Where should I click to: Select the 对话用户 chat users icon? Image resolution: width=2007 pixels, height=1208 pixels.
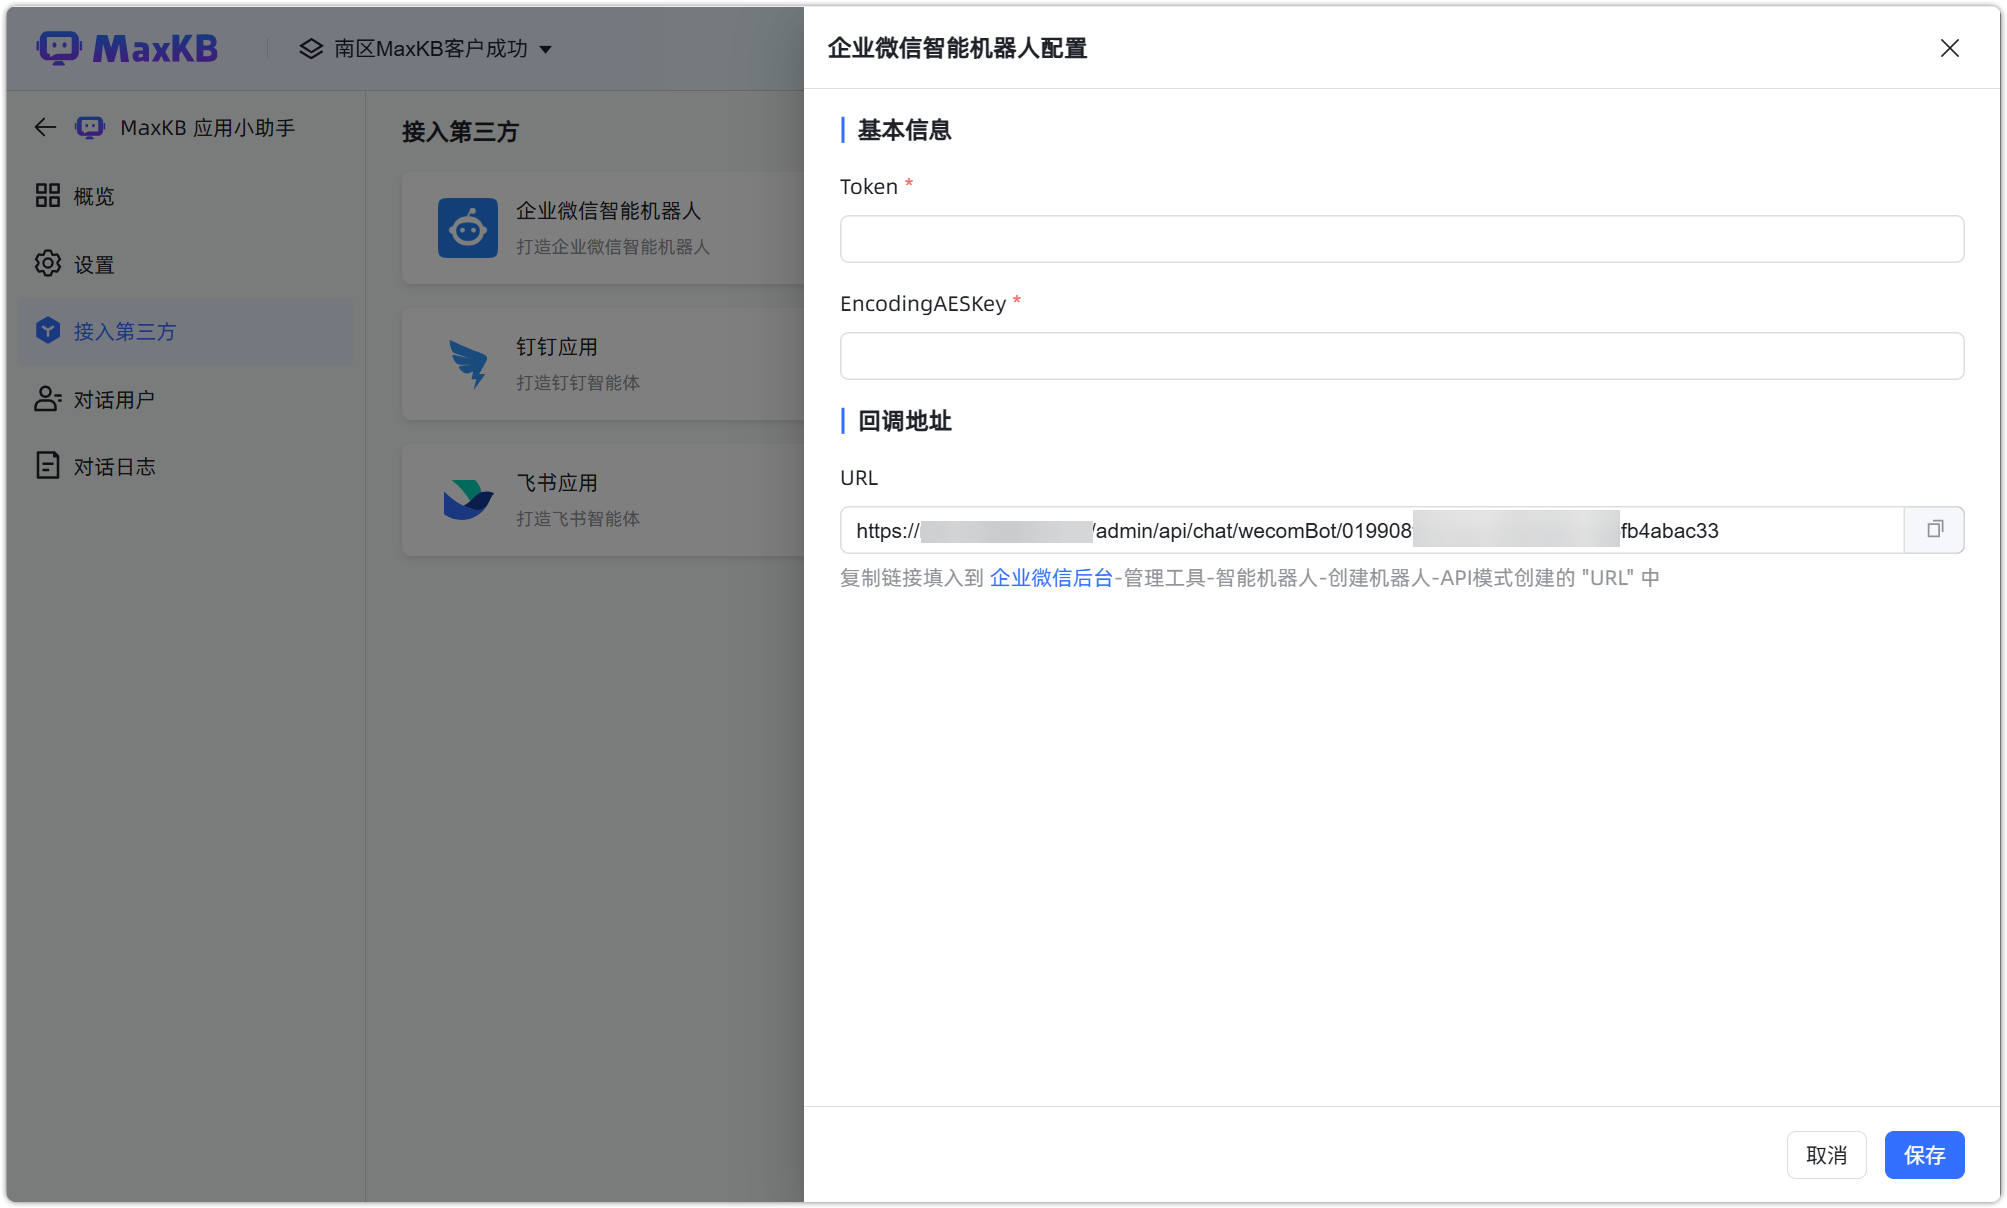47,398
